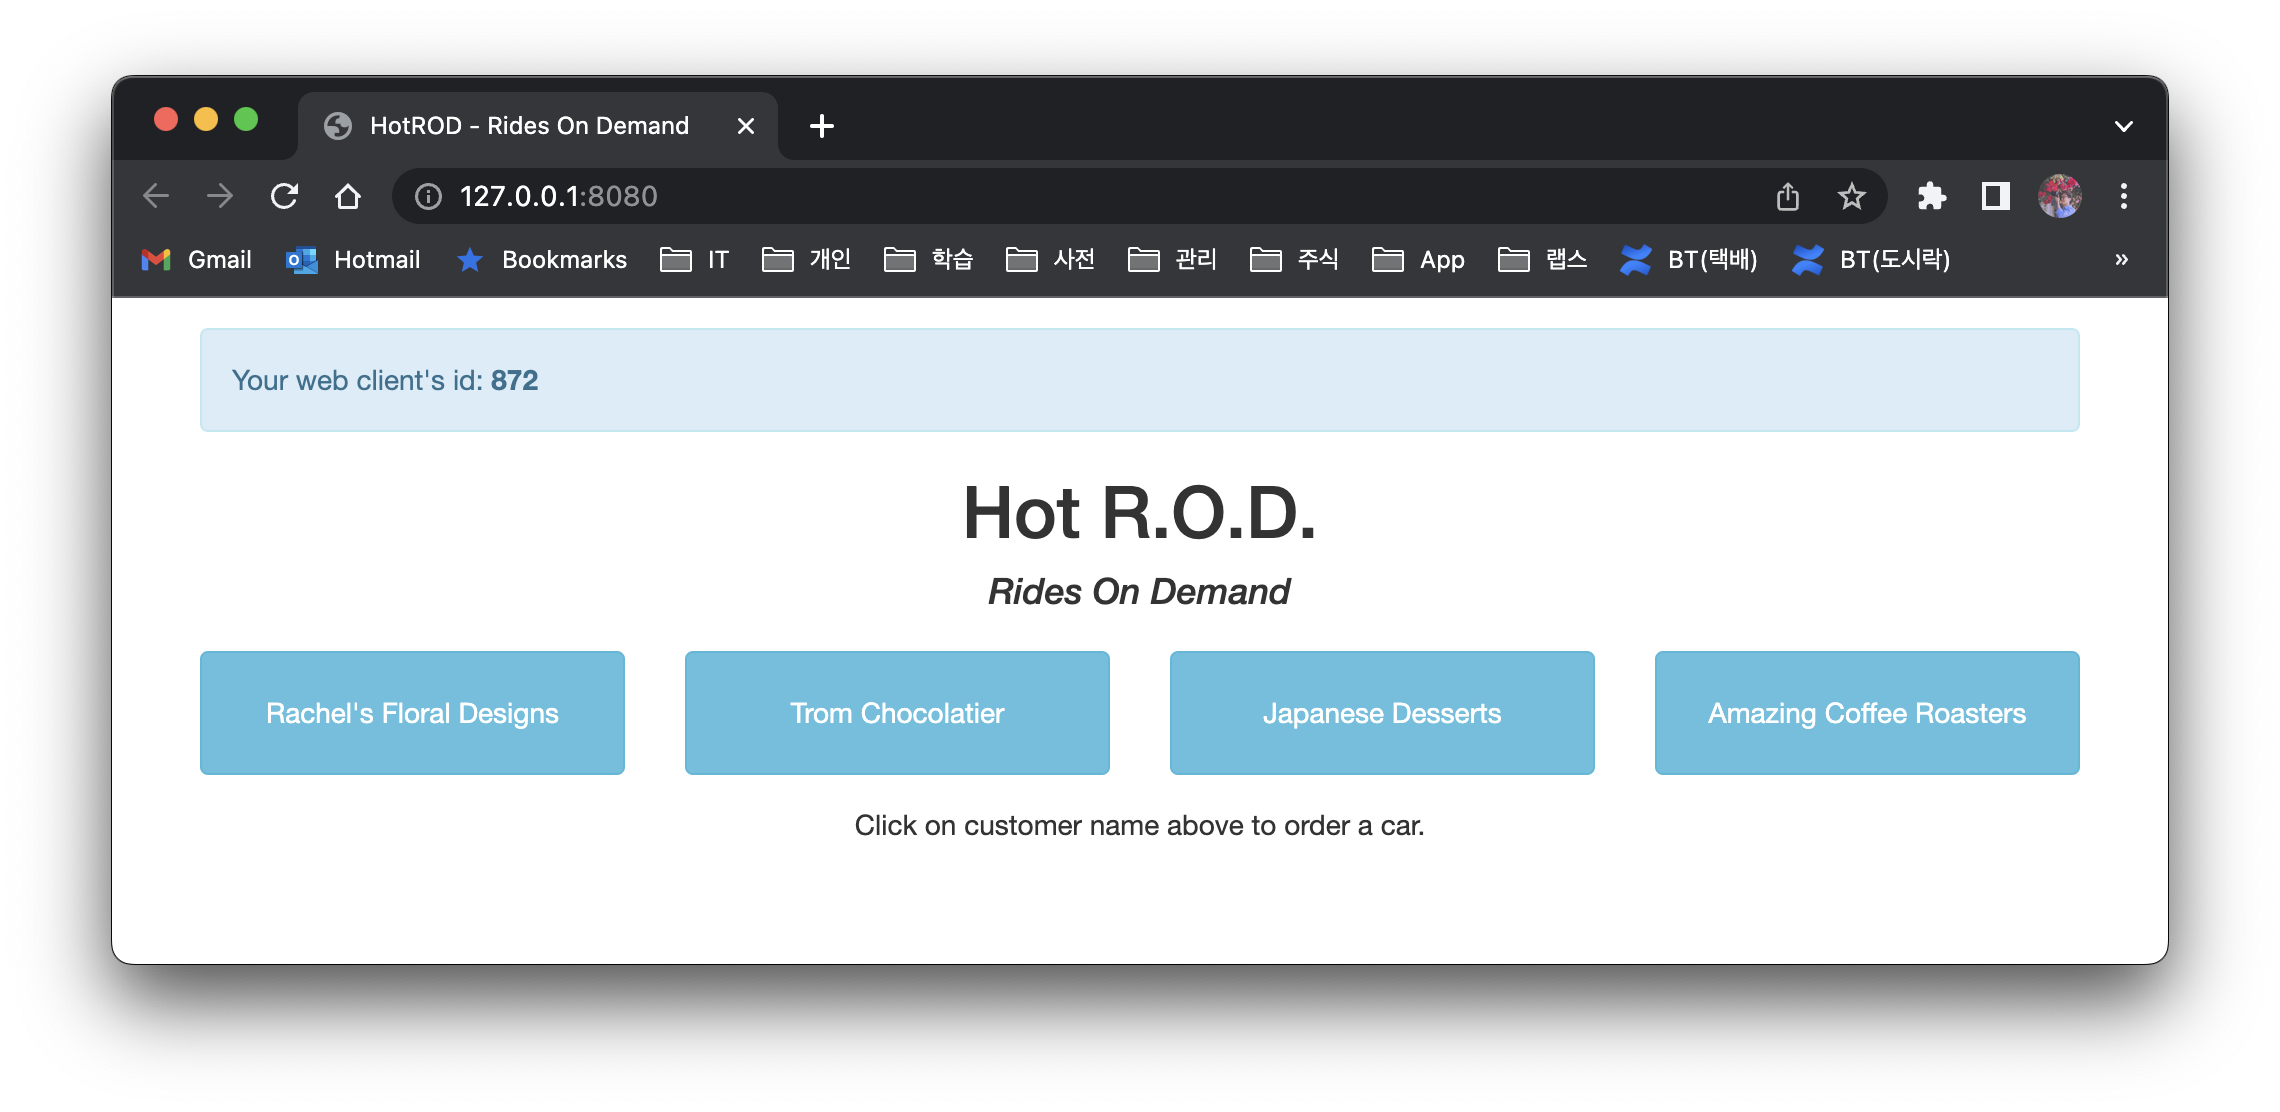The image size is (2280, 1112).
Task: Open the browser home page
Action: [x=348, y=196]
